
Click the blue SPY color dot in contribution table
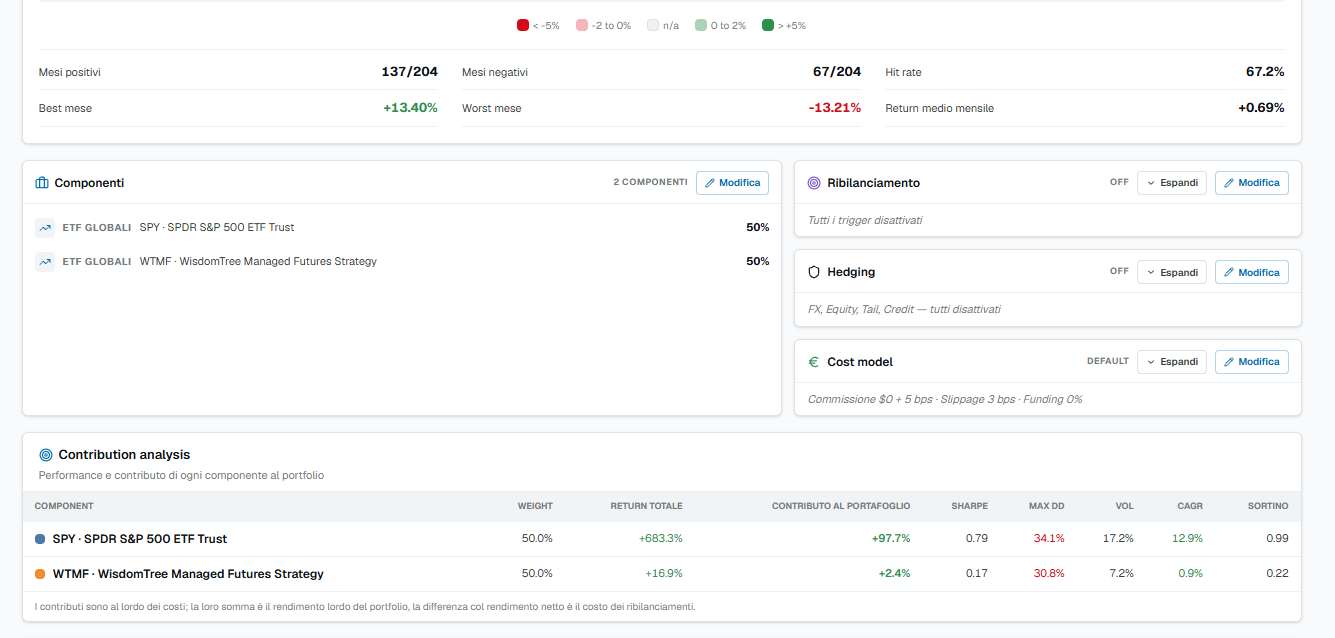click(40, 539)
